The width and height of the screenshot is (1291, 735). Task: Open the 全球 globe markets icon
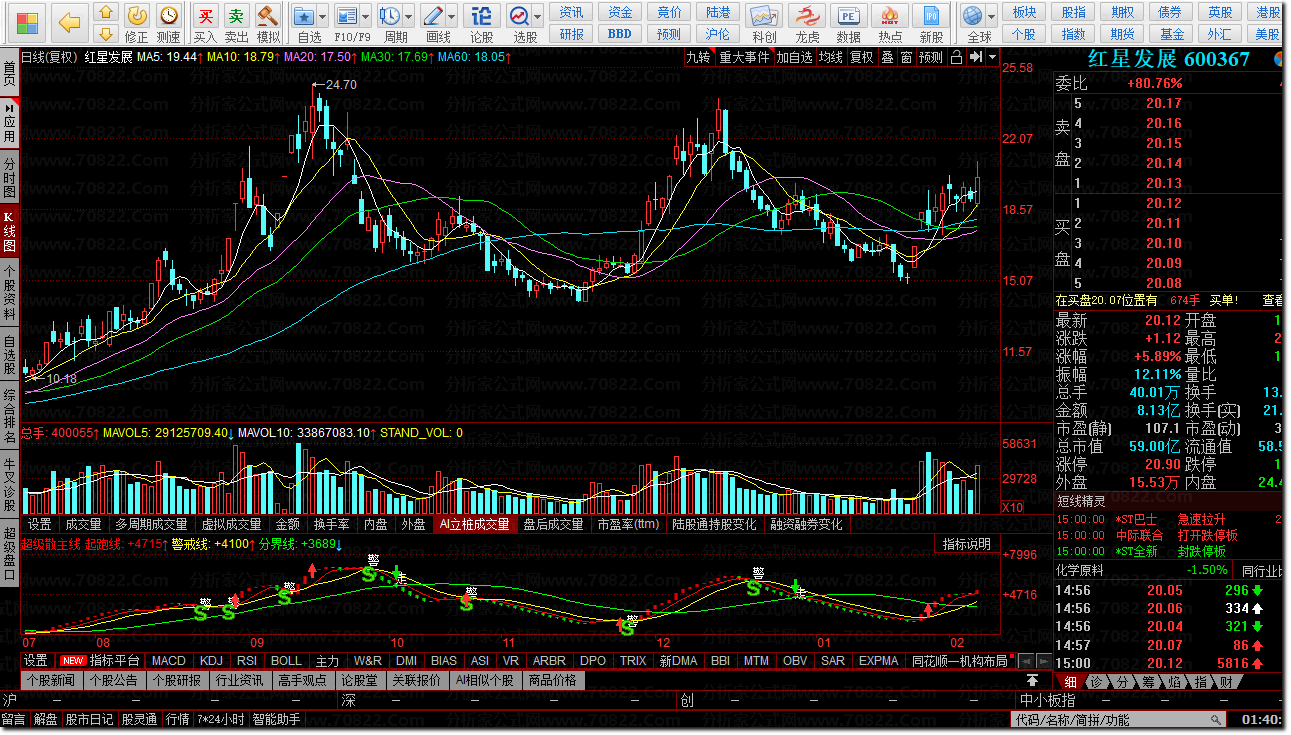(973, 15)
